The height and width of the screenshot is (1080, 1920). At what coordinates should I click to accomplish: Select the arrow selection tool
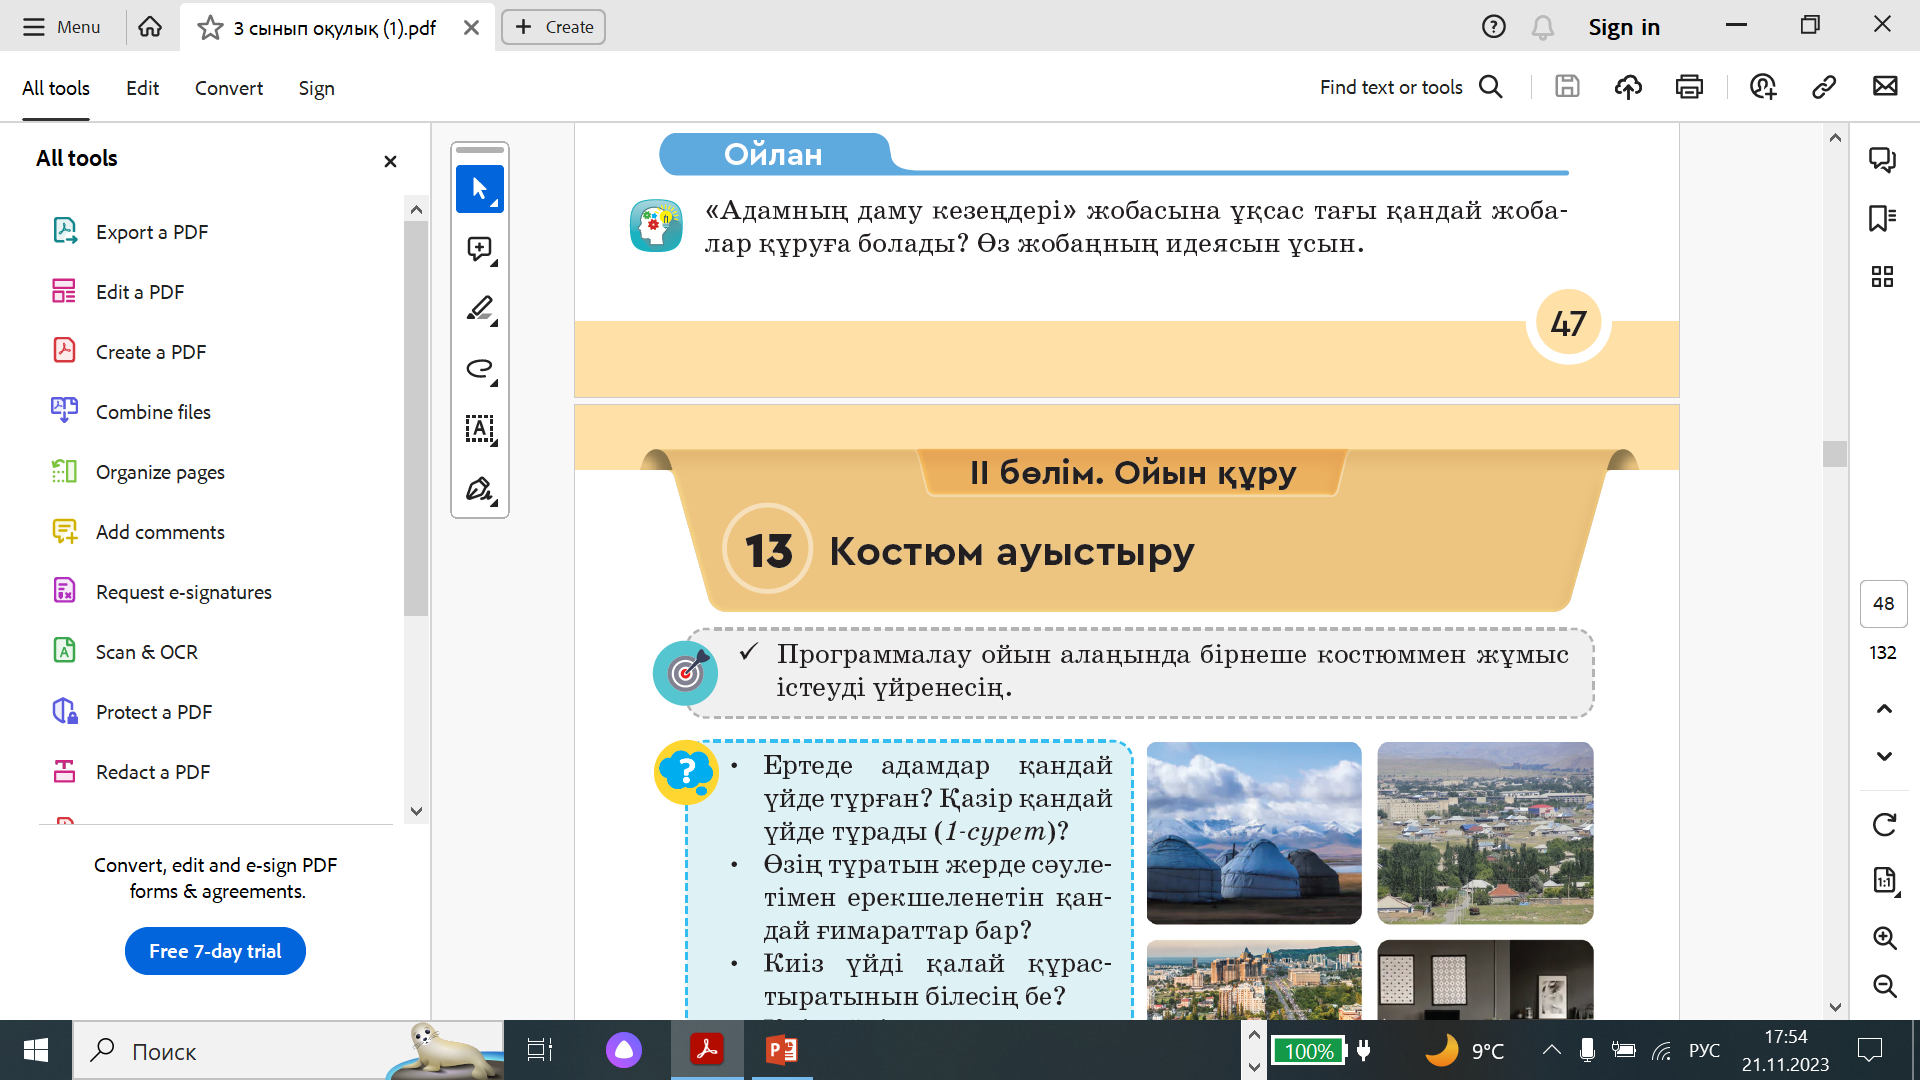point(479,189)
